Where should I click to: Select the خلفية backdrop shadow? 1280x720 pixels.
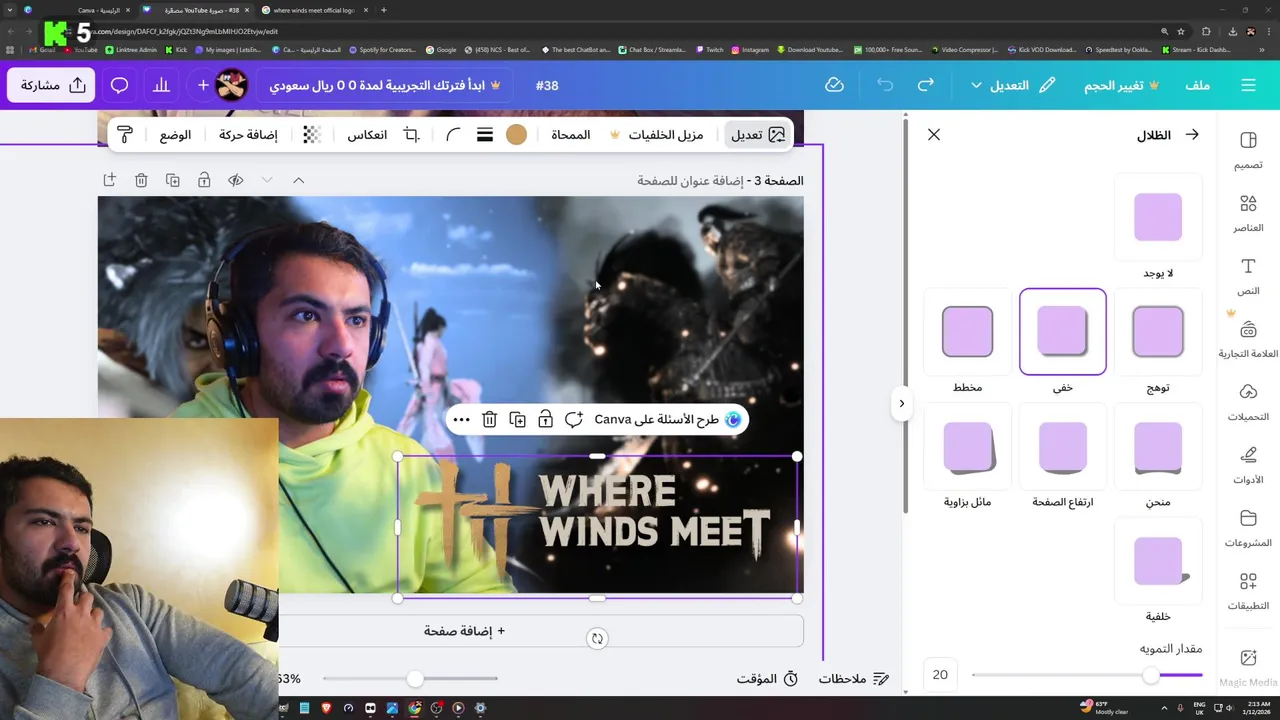pyautogui.click(x=1158, y=561)
